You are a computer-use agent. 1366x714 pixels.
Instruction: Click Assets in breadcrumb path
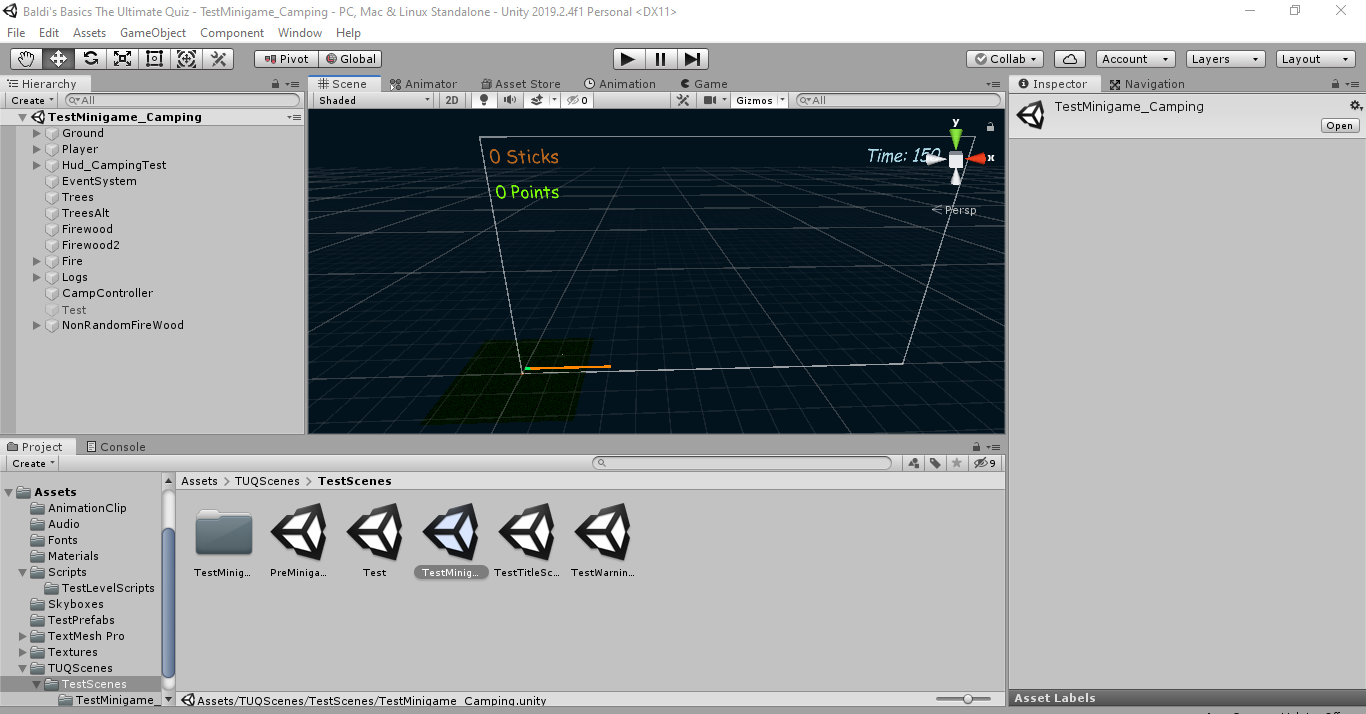pos(199,481)
